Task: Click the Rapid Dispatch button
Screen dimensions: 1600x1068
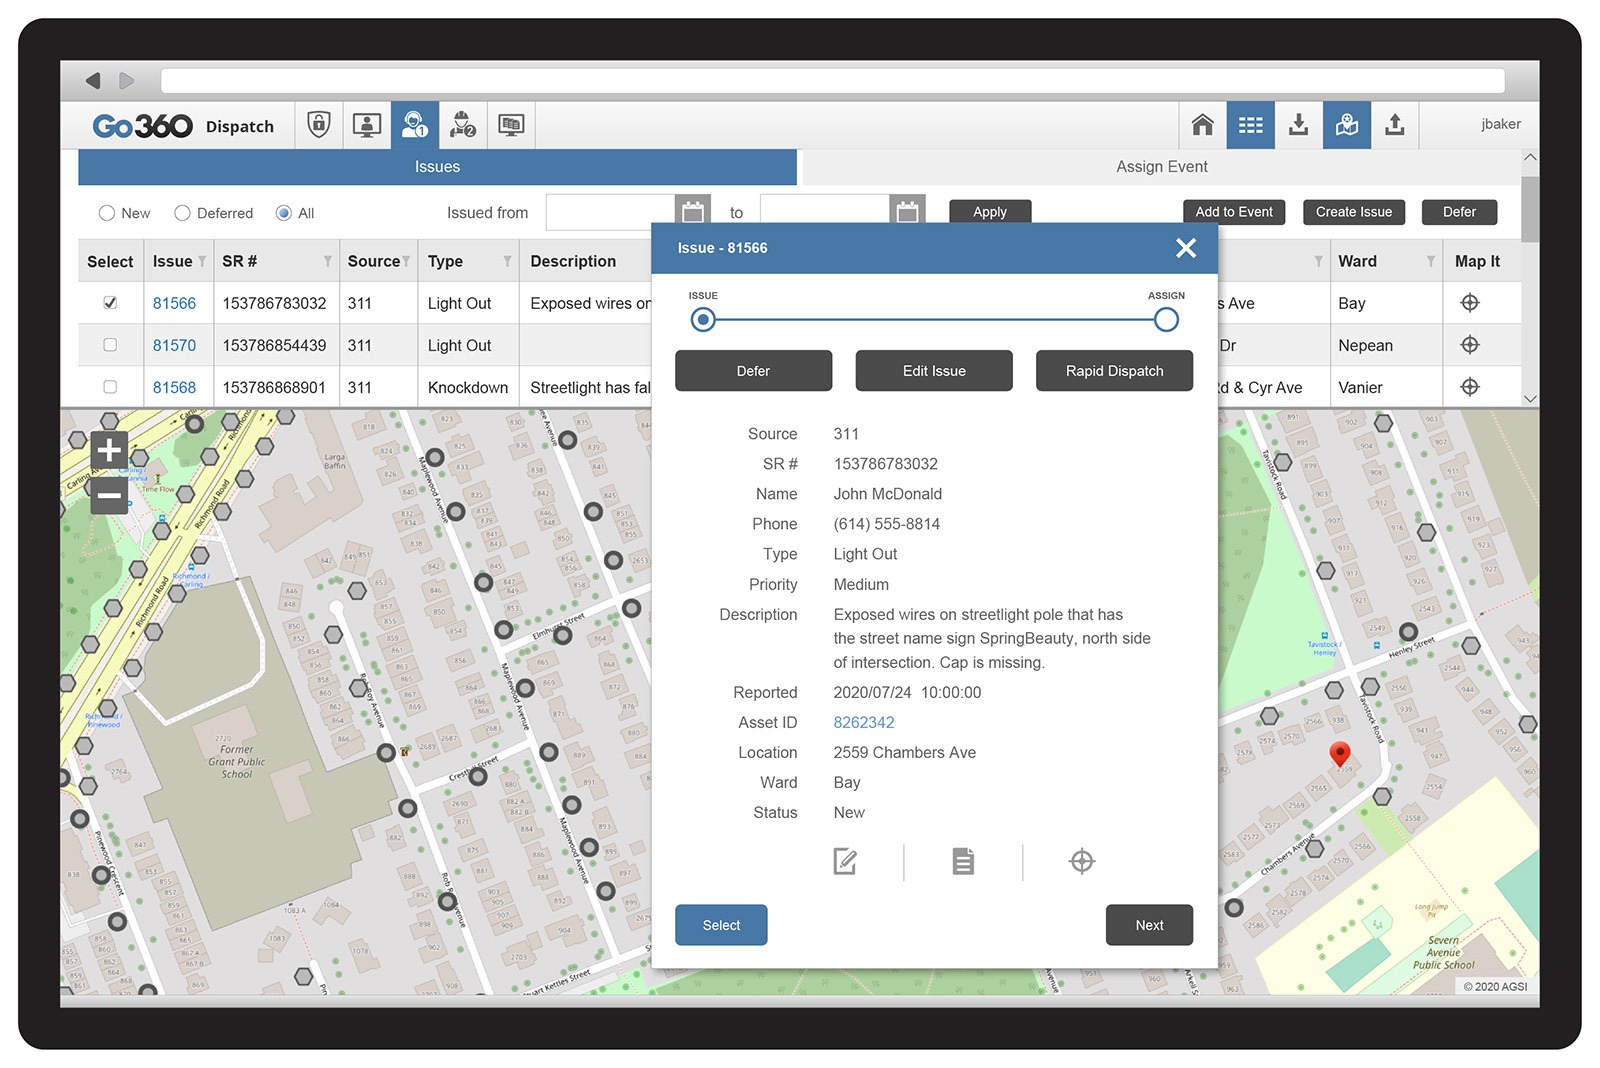Action: coord(1114,371)
